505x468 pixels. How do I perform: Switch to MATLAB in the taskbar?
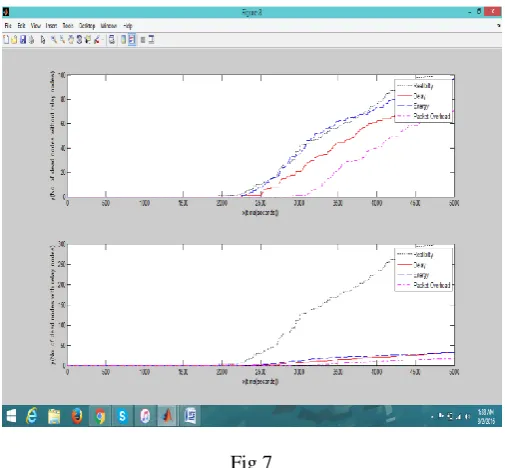click(x=168, y=416)
